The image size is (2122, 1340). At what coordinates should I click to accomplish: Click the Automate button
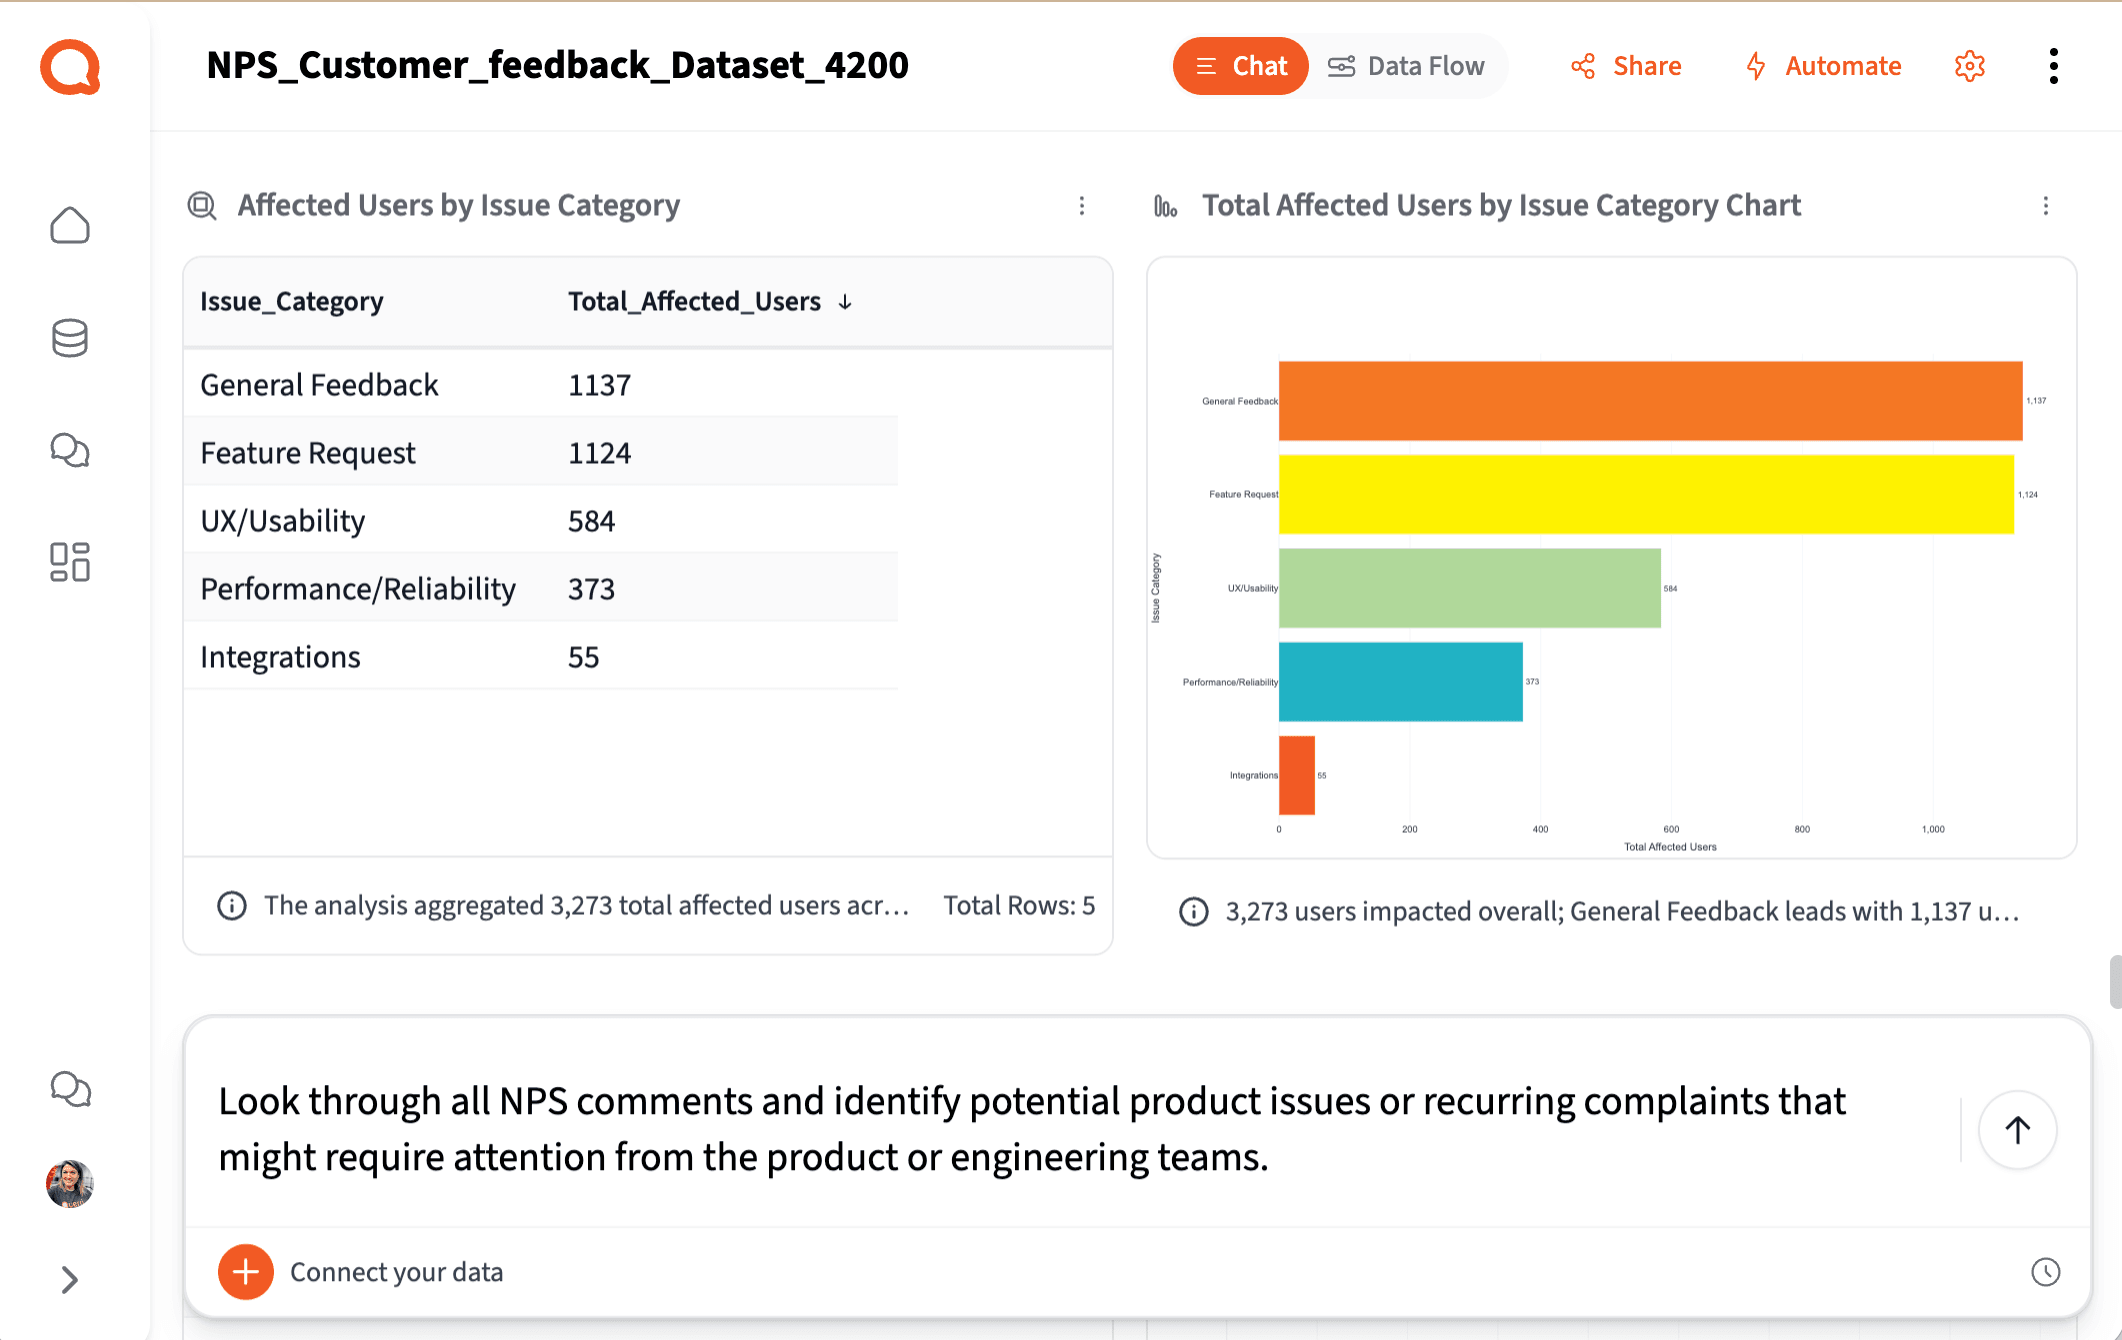point(1822,66)
